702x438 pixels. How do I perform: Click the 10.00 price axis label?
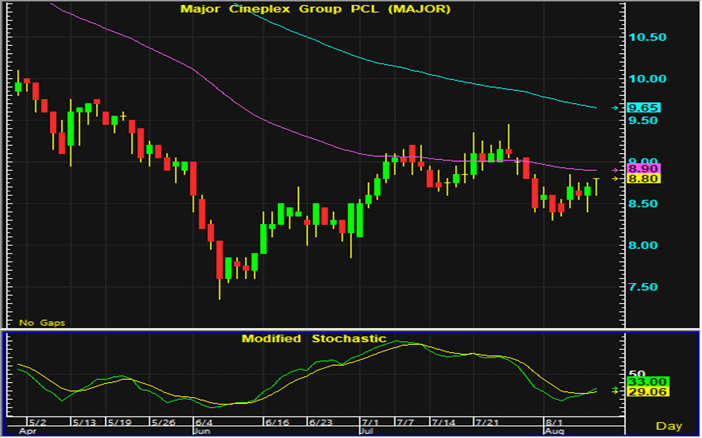point(649,79)
